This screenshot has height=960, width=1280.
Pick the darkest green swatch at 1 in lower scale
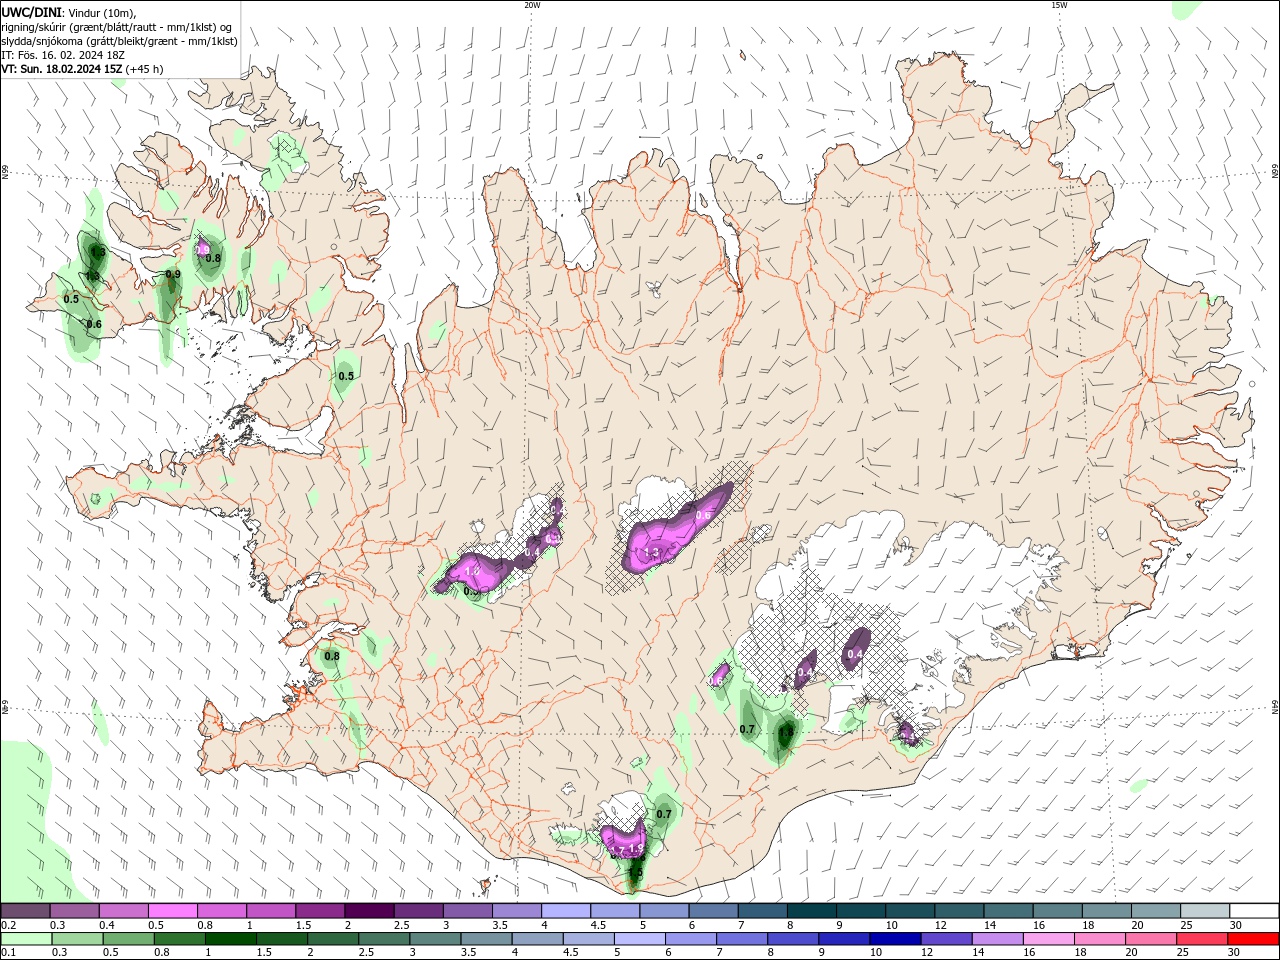tap(230, 939)
